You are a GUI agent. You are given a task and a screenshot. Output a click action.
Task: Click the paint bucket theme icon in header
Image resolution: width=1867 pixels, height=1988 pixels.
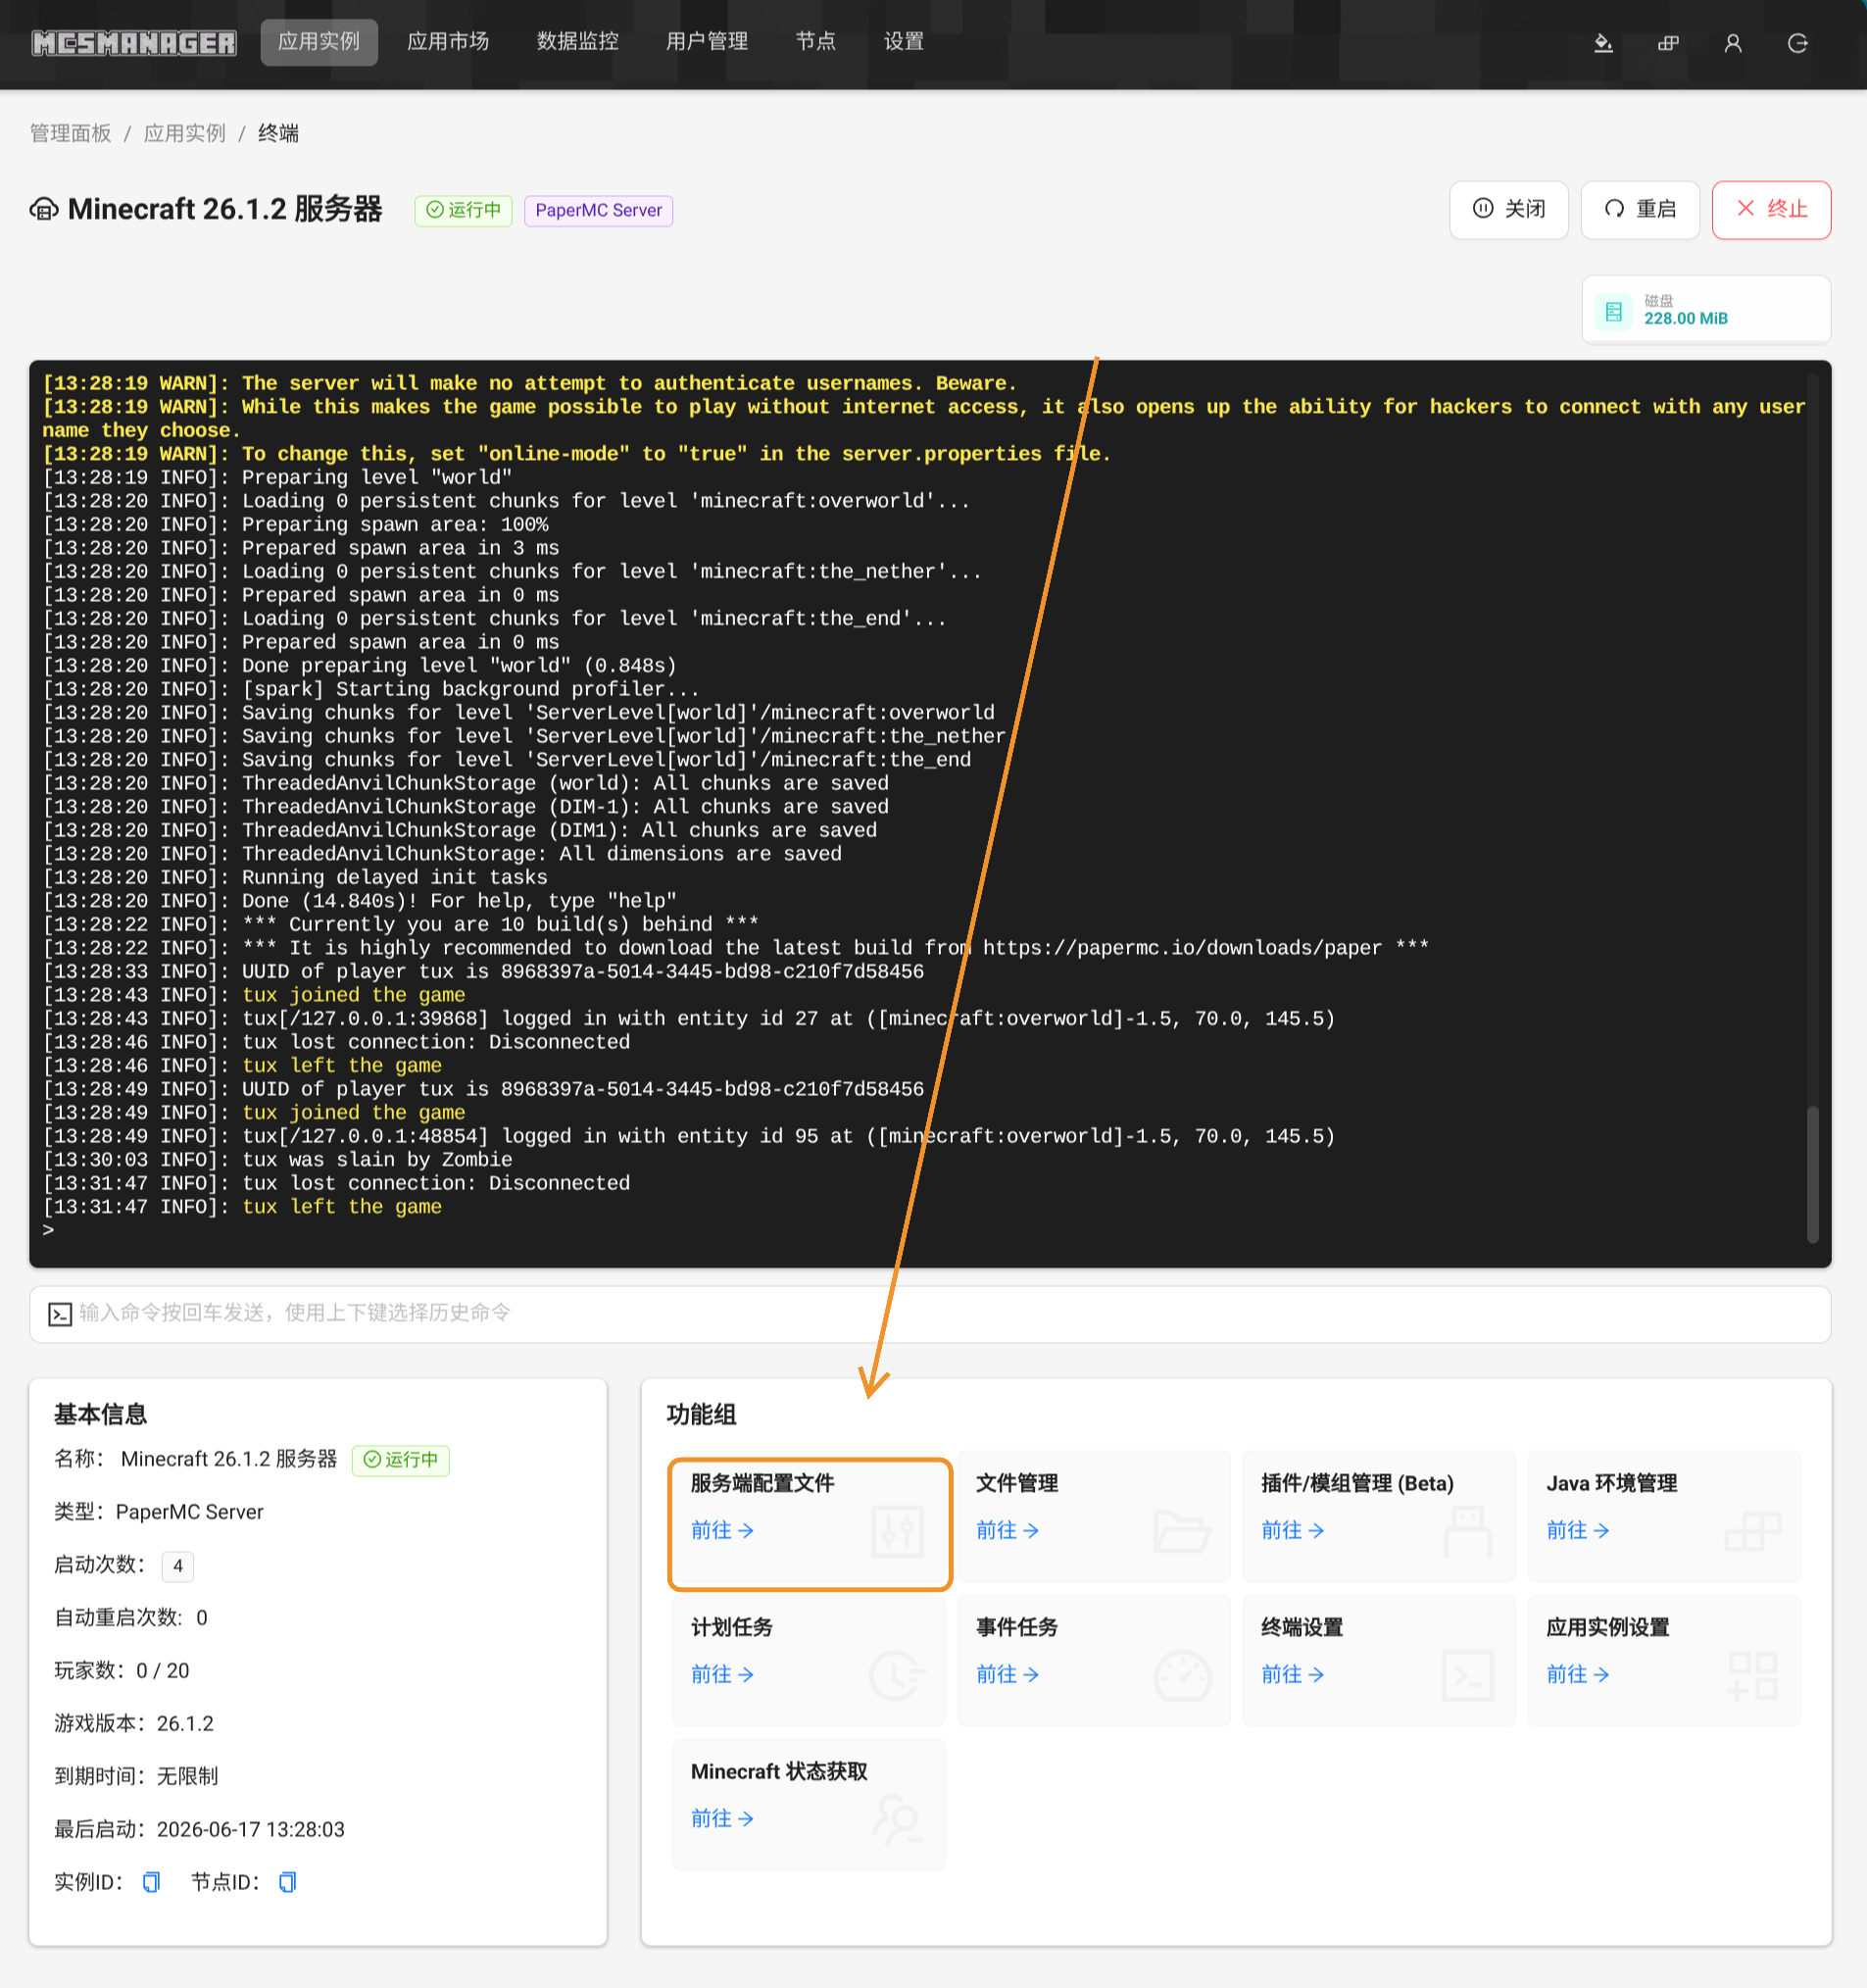pos(1604,43)
